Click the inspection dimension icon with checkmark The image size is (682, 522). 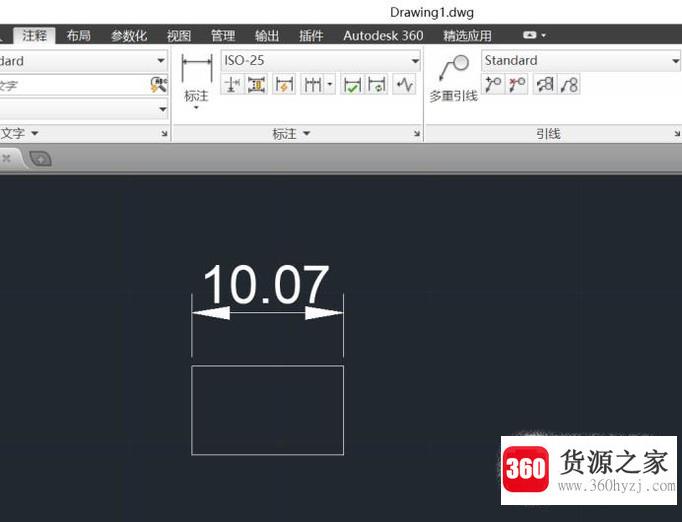(x=351, y=84)
